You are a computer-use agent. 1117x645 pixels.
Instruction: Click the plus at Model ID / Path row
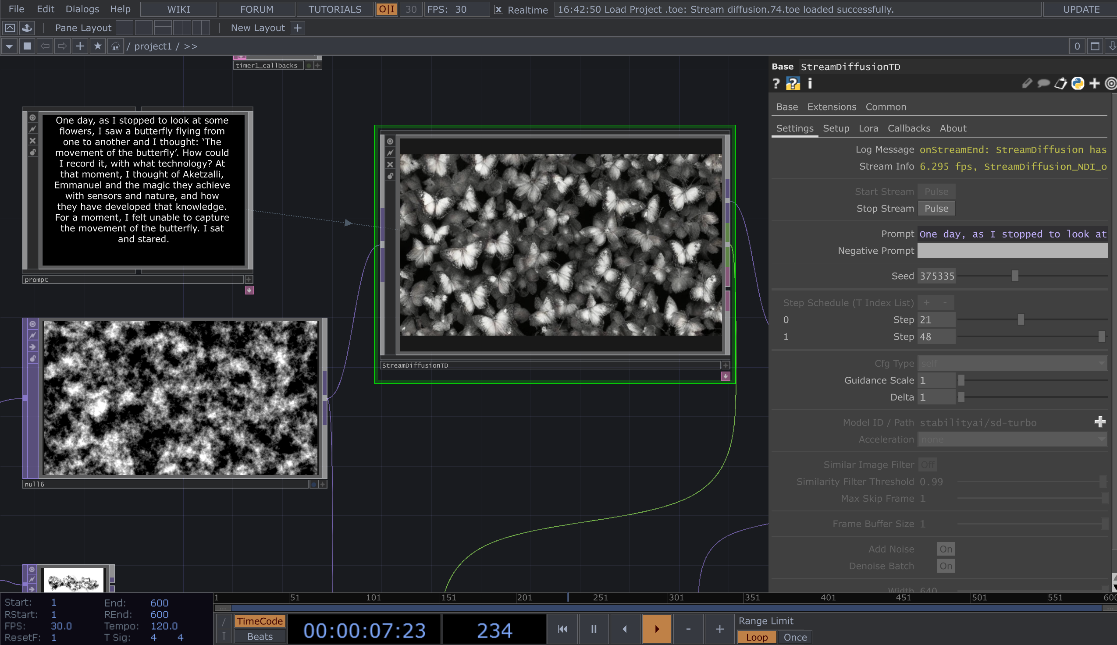(1100, 422)
